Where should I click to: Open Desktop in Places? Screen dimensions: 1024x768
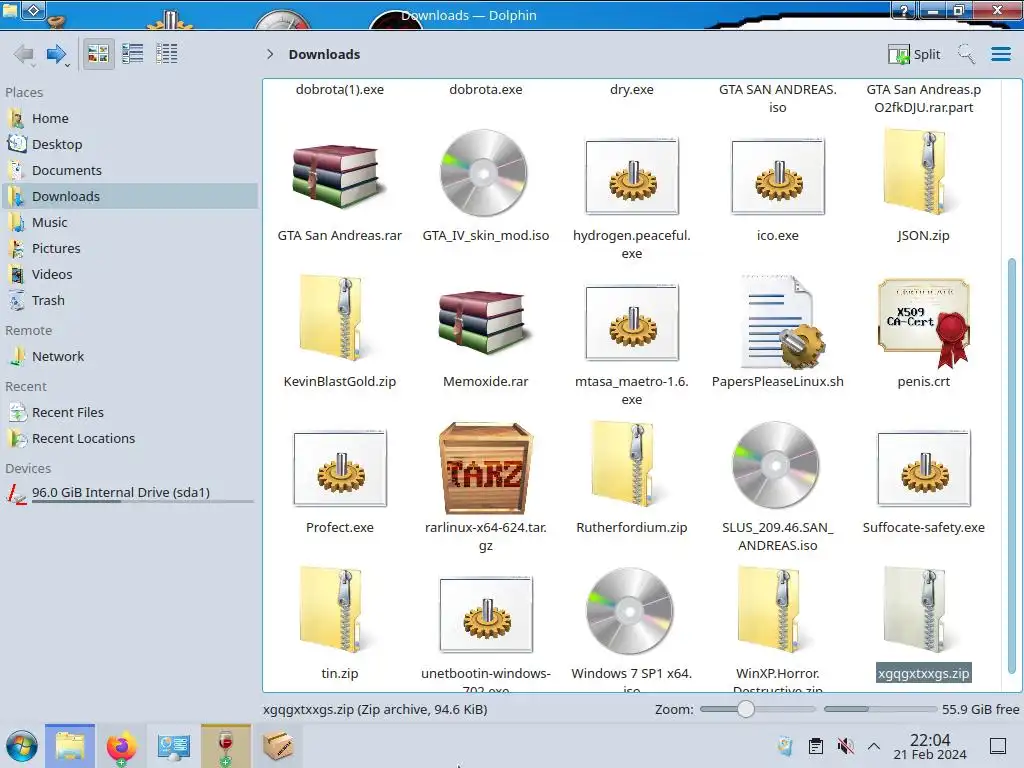pos(129,144)
